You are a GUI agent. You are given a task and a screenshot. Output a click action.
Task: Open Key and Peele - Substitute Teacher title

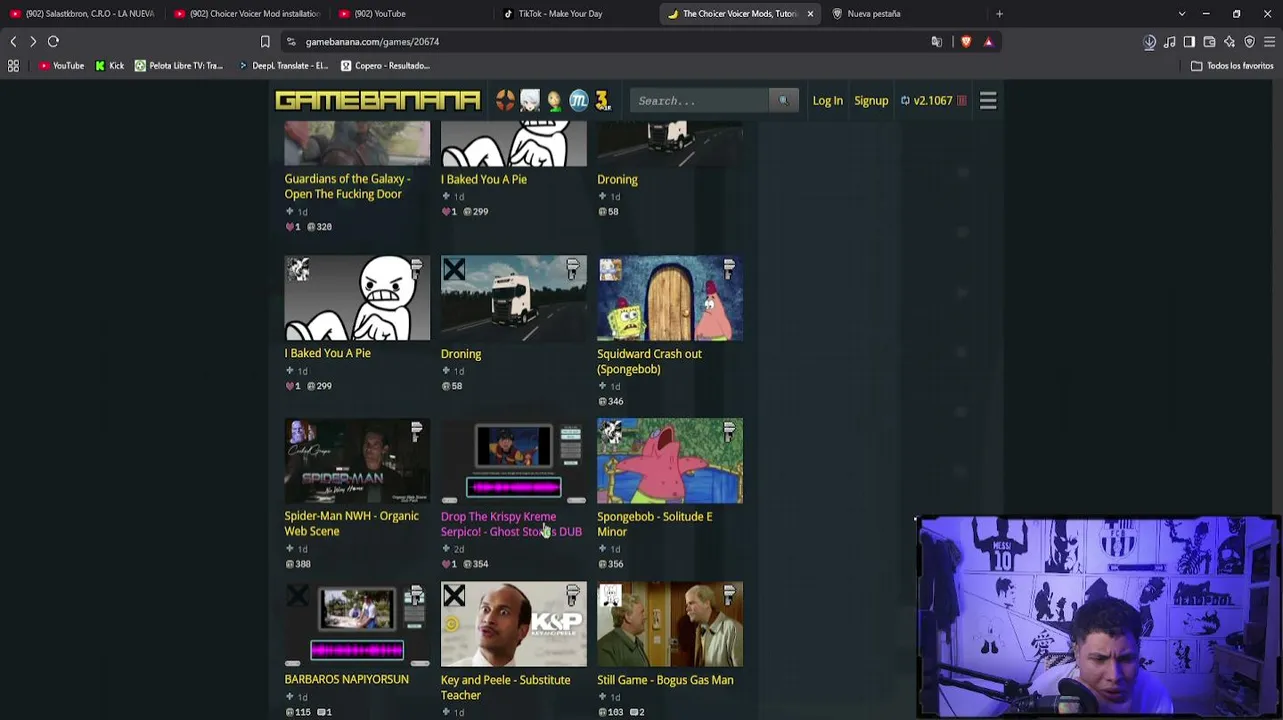tap(506, 688)
